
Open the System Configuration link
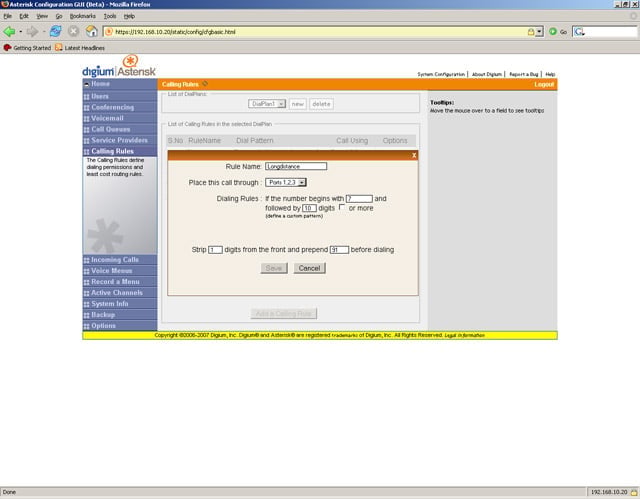pyautogui.click(x=441, y=74)
